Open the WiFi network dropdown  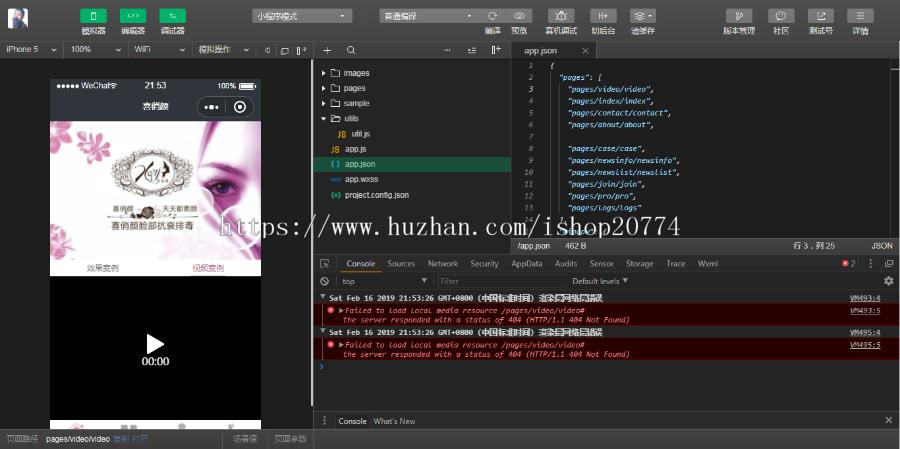pyautogui.click(x=160, y=50)
